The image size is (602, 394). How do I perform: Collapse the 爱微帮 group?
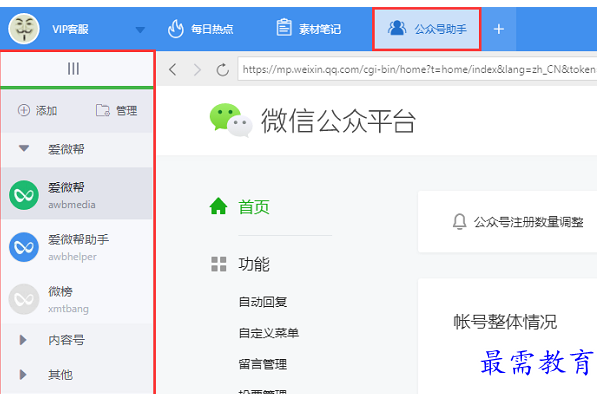point(24,148)
